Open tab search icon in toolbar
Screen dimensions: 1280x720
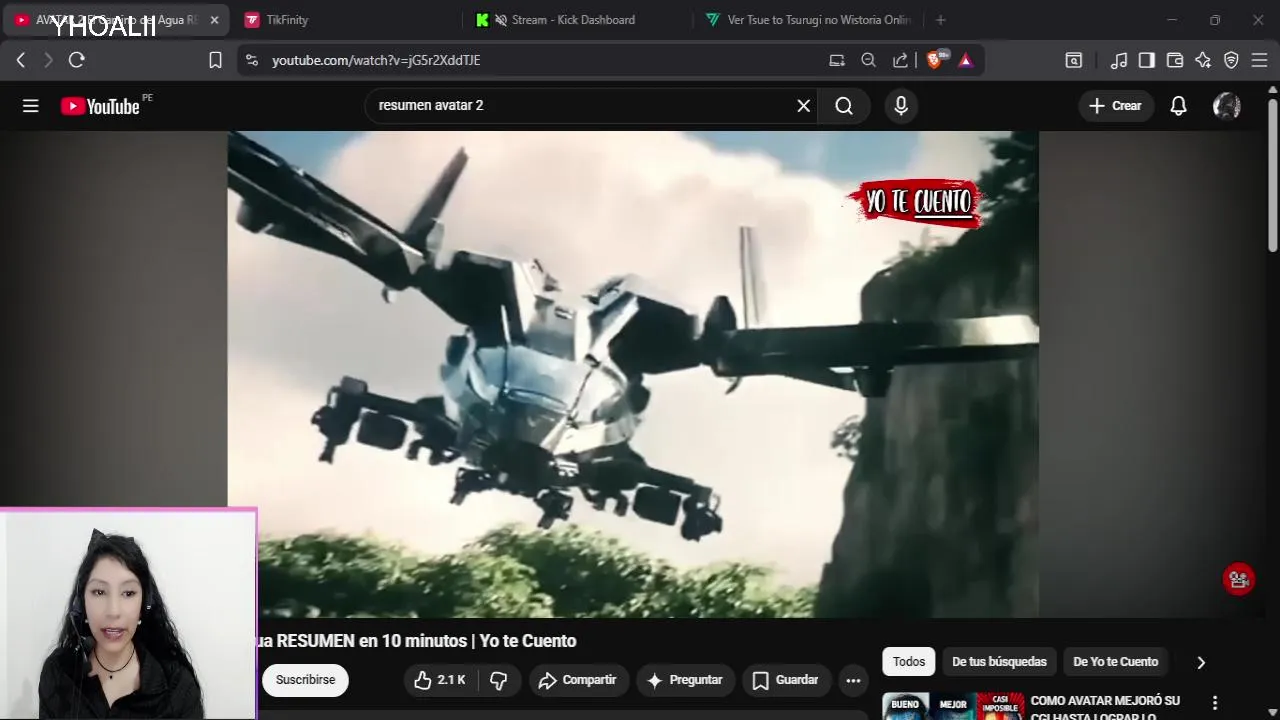[1074, 60]
